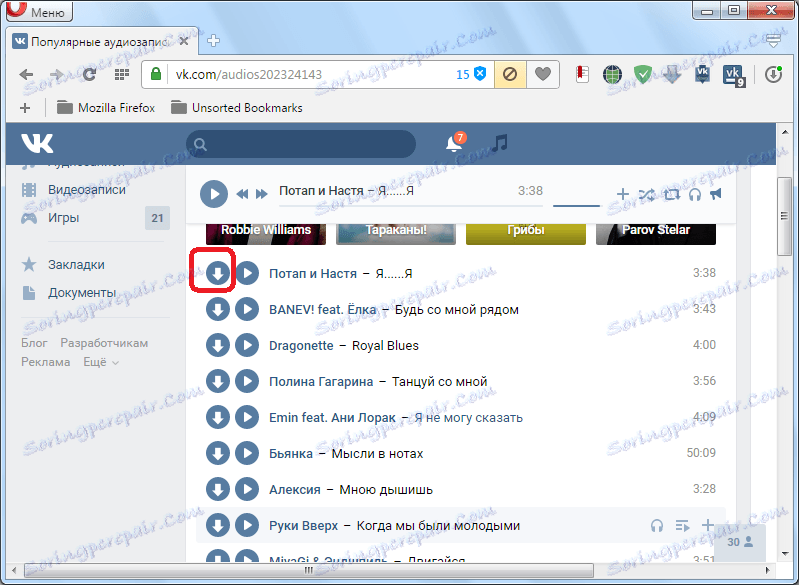Open the gray download arrow extension

pyautogui.click(x=672, y=75)
